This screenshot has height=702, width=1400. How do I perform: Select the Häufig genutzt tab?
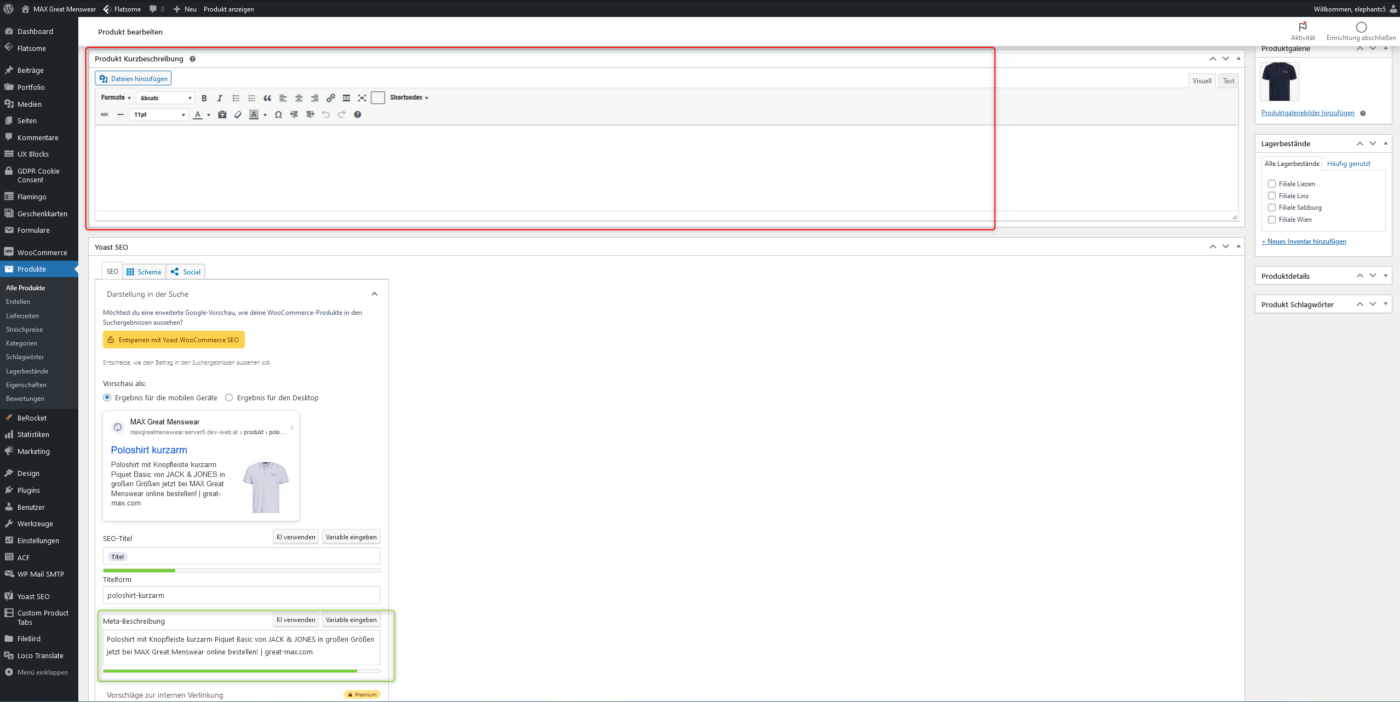(x=1348, y=163)
